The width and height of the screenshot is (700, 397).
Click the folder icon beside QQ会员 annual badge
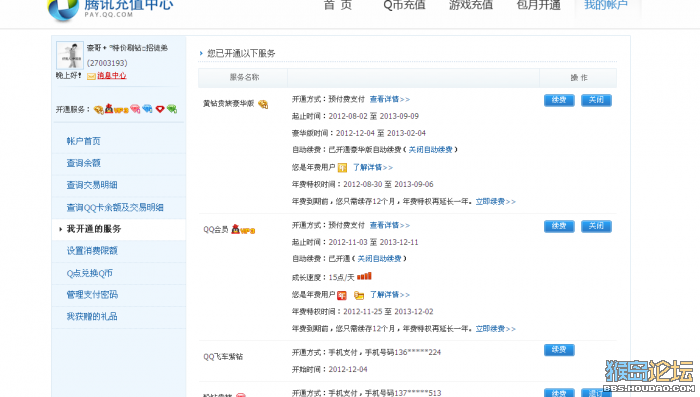pos(359,295)
